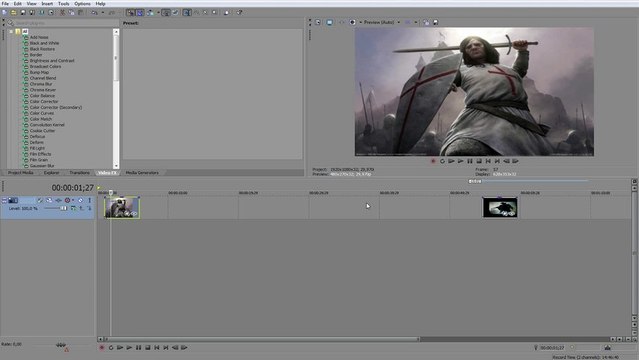
Task: Click the timeline horizontal scrollbar
Action: 262,339
